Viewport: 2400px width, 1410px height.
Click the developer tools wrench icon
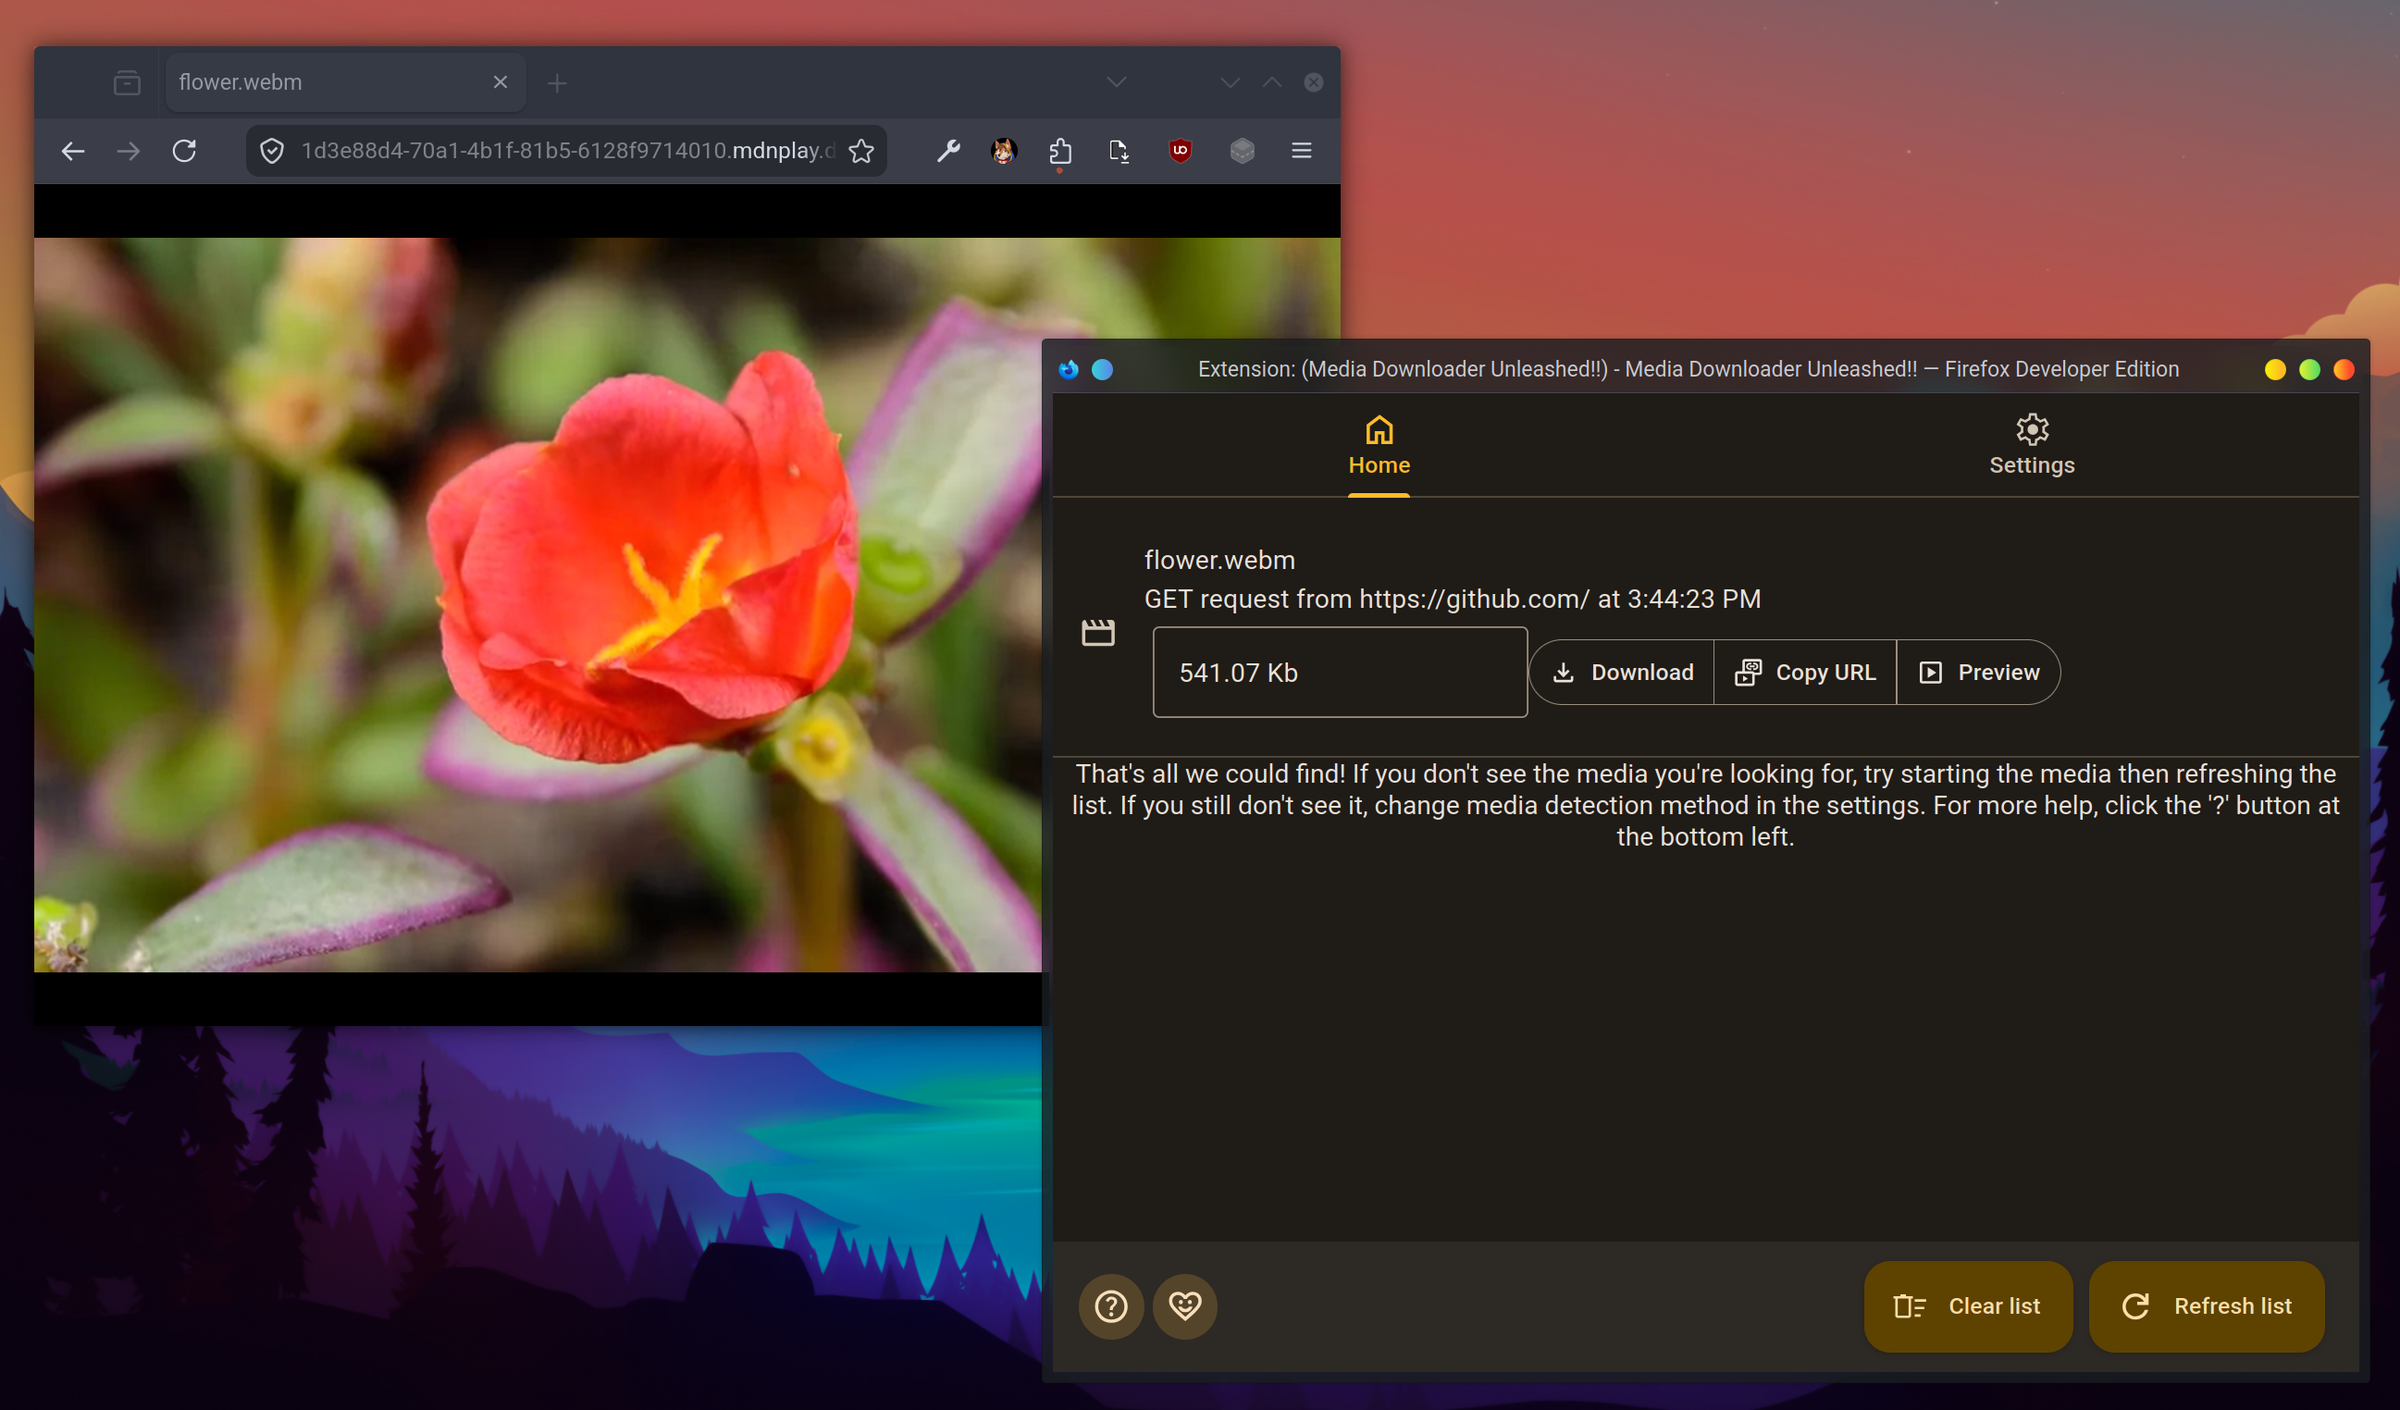[x=947, y=150]
